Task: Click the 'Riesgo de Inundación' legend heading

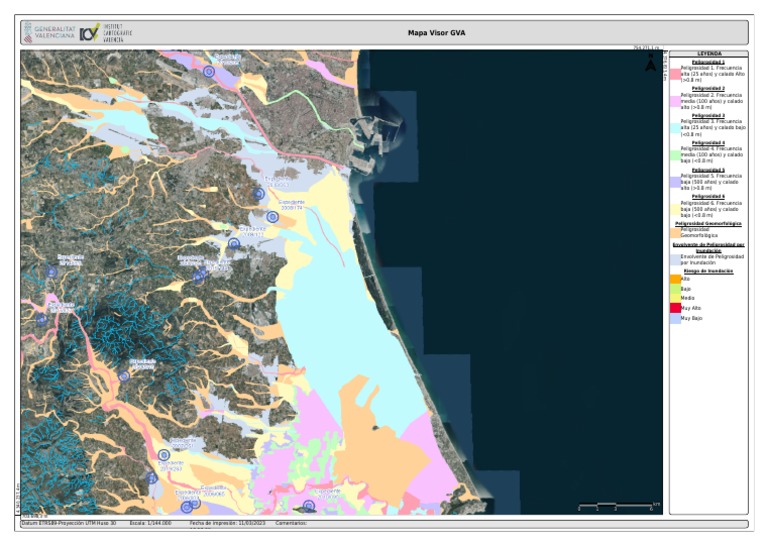Action: click(x=708, y=271)
